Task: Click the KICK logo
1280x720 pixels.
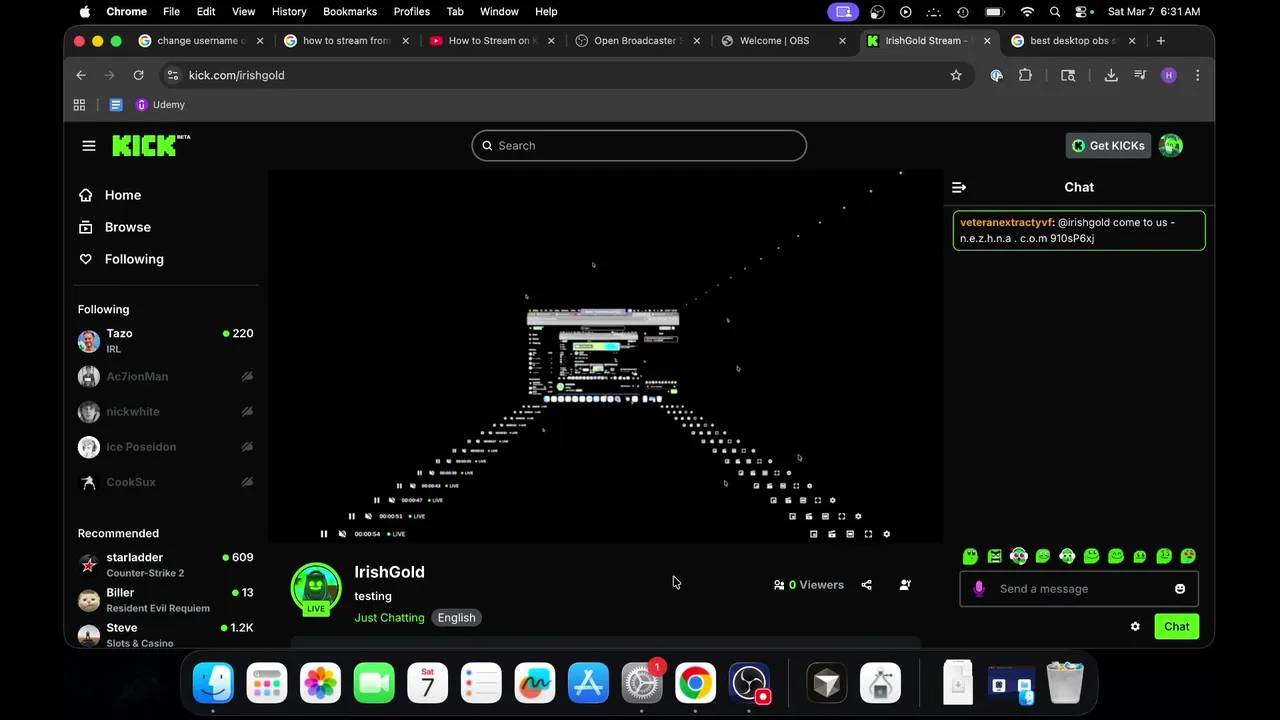Action: point(150,146)
